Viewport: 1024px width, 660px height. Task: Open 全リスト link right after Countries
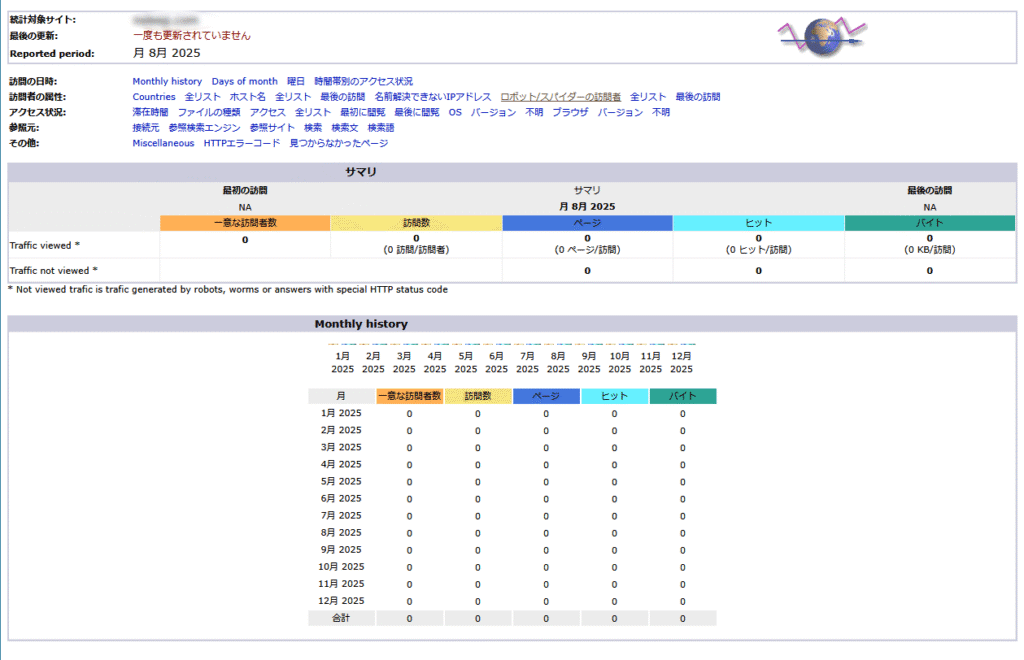pos(202,97)
